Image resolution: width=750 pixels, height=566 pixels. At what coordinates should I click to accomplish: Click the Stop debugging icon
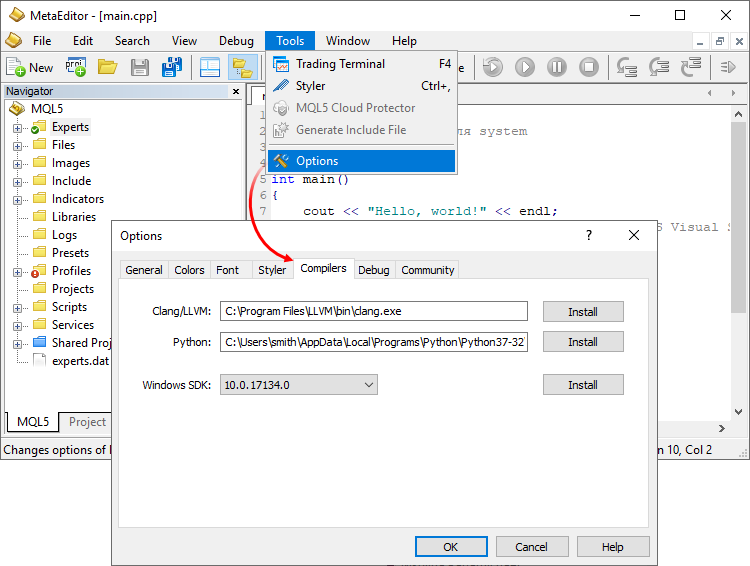point(589,67)
